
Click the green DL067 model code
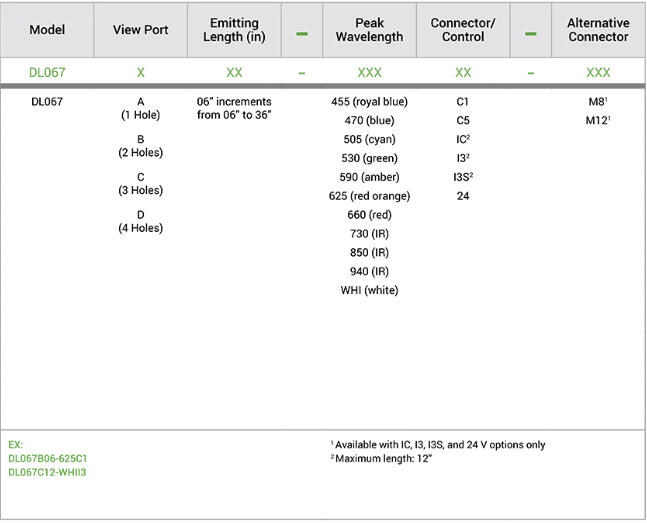point(47,73)
